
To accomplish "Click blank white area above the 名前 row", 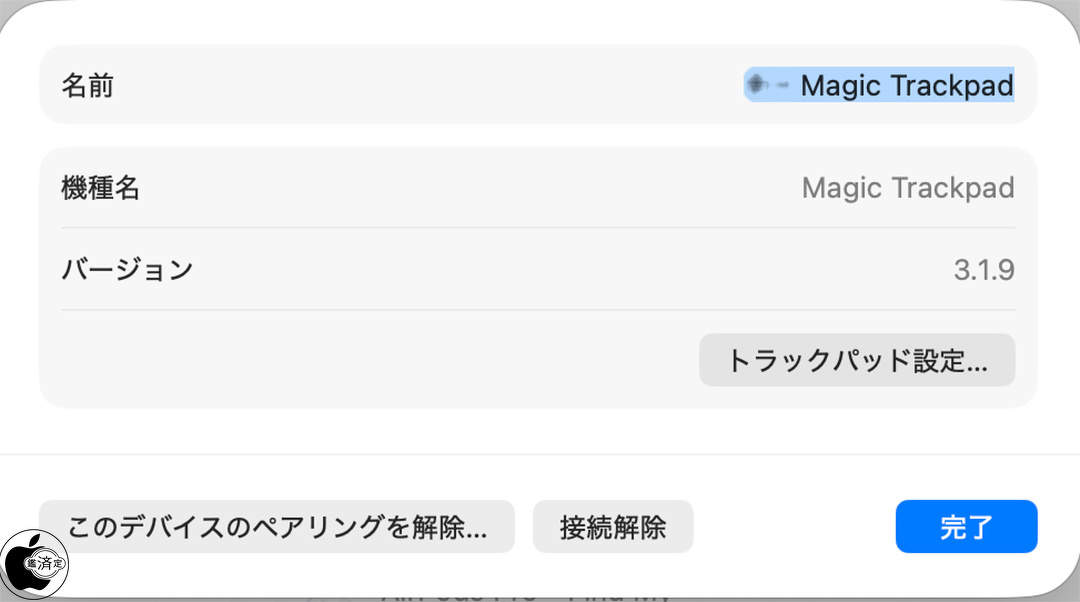I will pos(538,22).
